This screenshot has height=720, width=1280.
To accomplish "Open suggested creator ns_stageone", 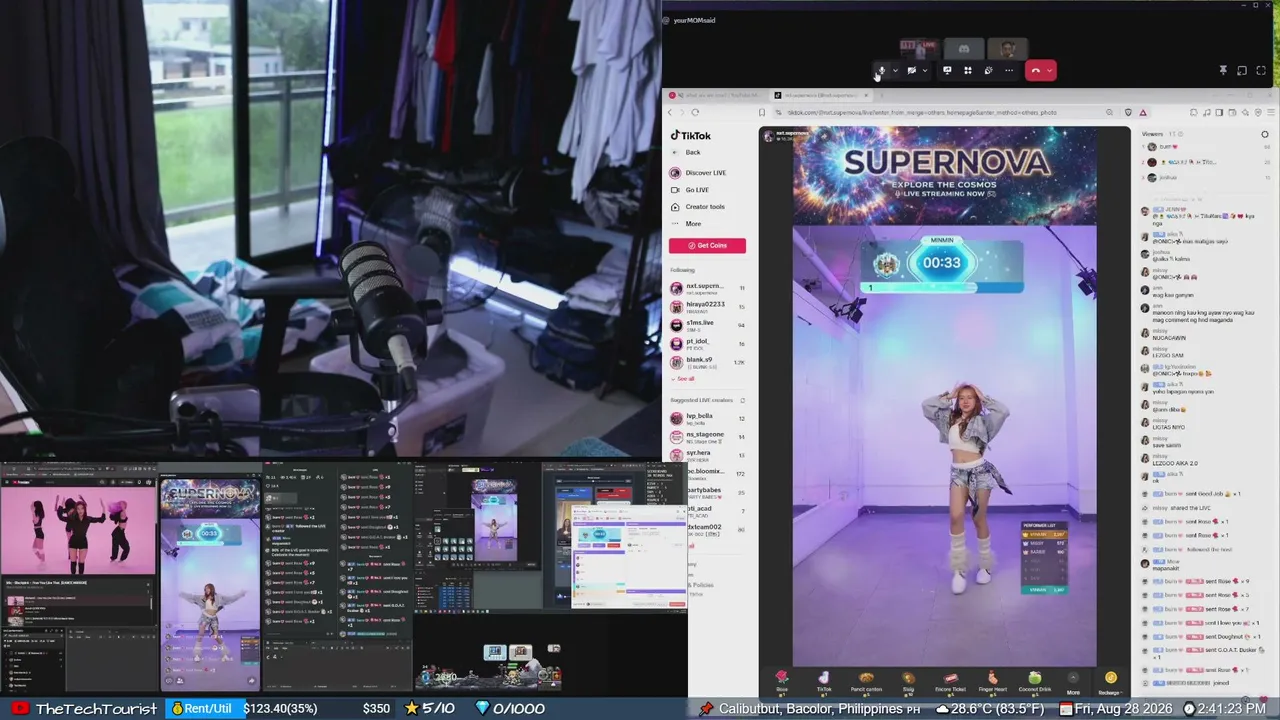I will [x=707, y=436].
